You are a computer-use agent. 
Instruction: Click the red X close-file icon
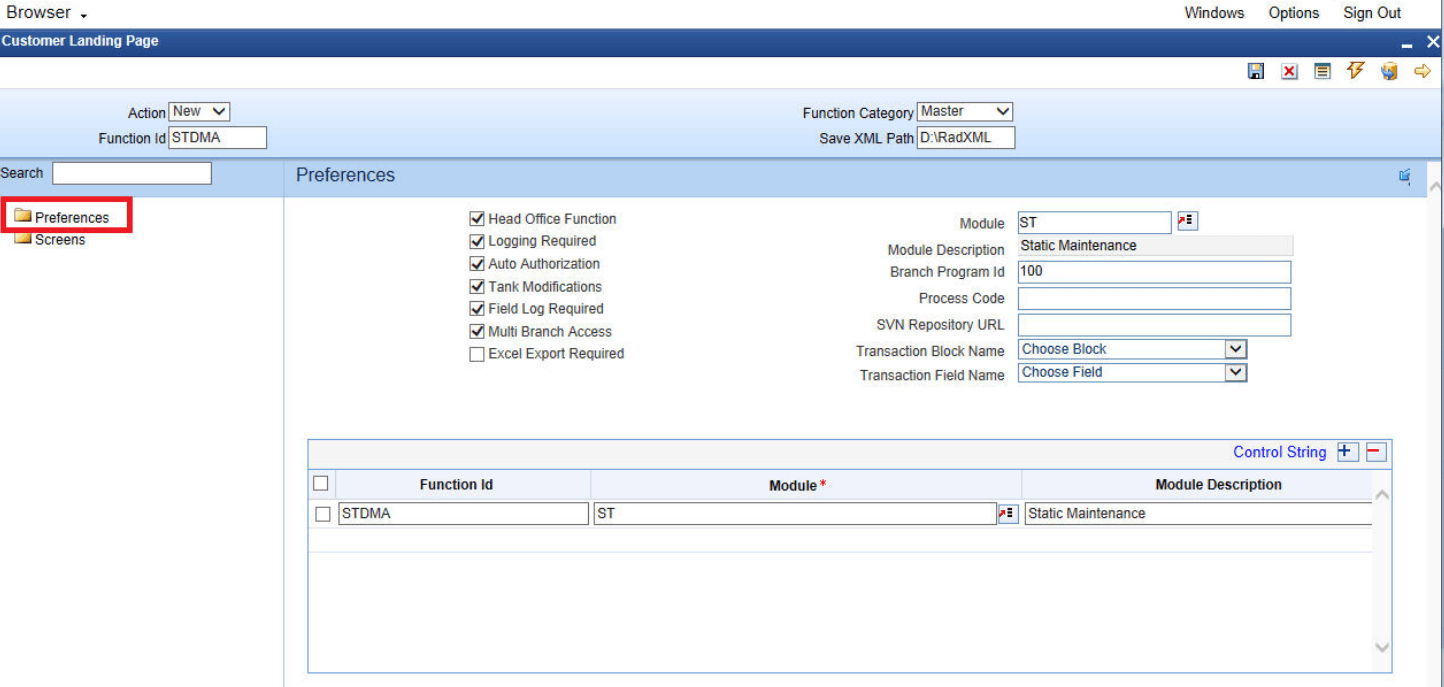1289,72
